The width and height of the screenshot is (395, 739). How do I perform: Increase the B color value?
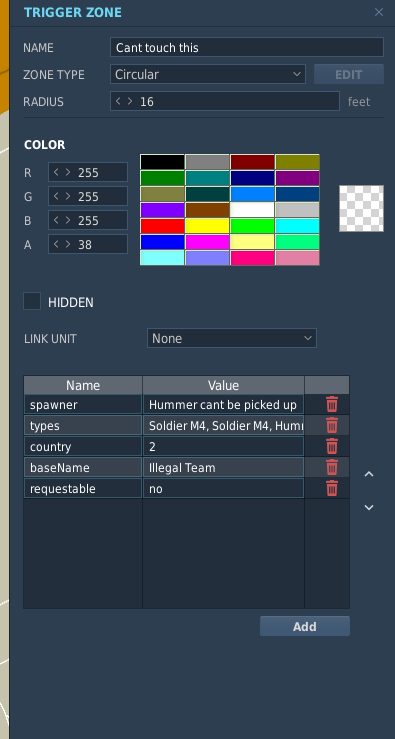(x=68, y=220)
